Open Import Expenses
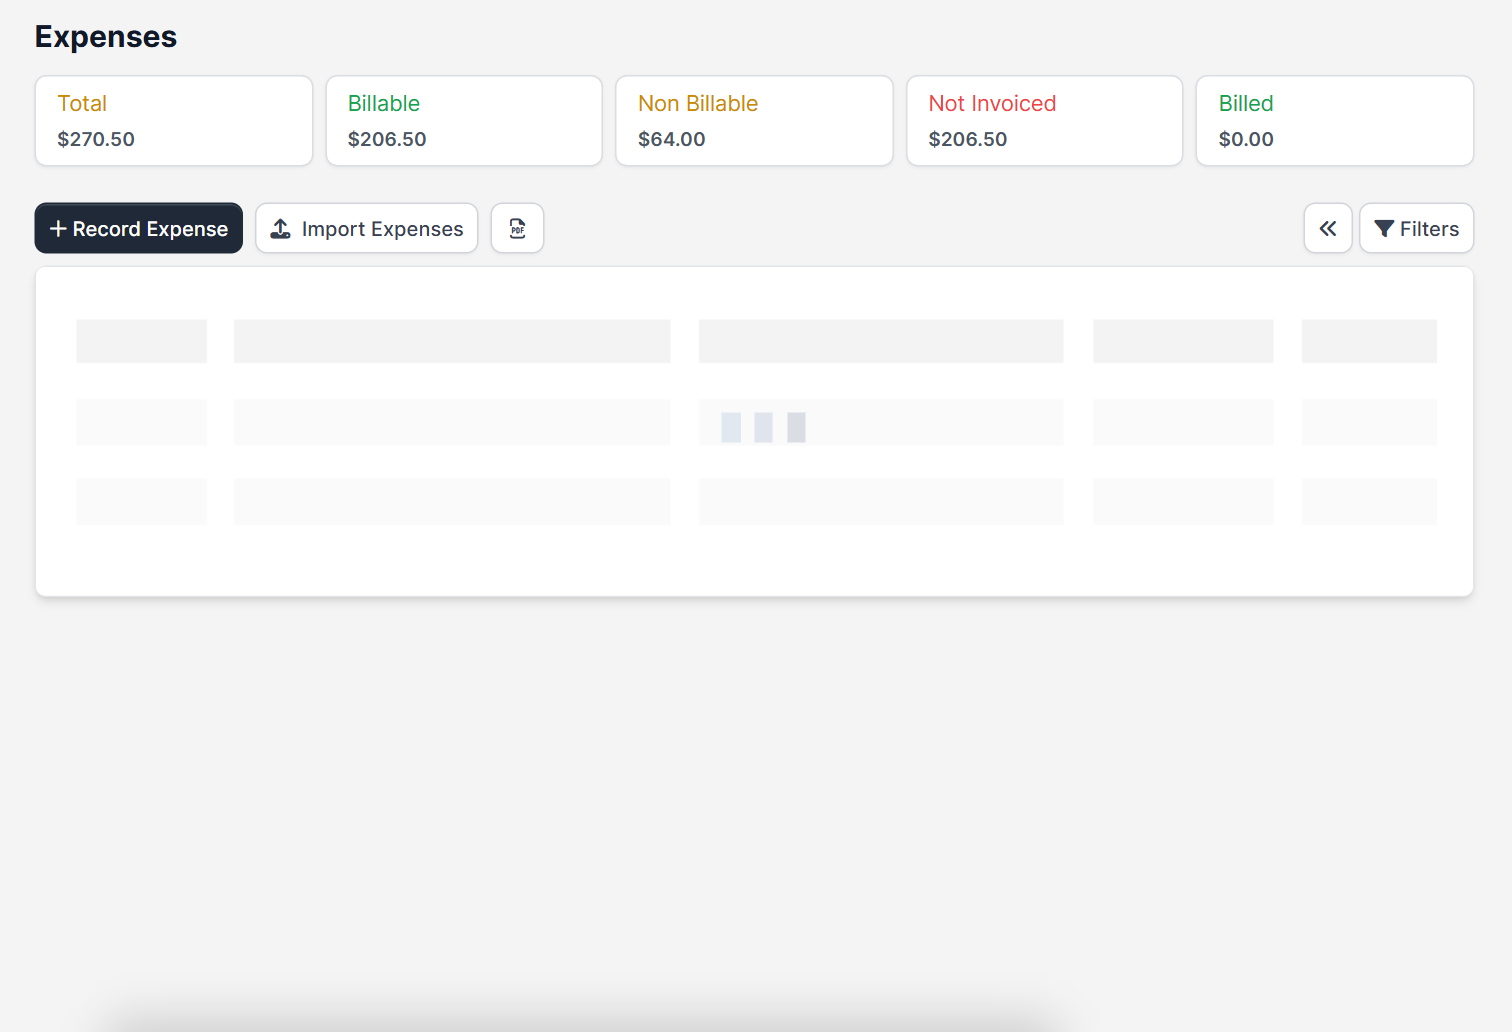The width and height of the screenshot is (1512, 1032). point(367,228)
